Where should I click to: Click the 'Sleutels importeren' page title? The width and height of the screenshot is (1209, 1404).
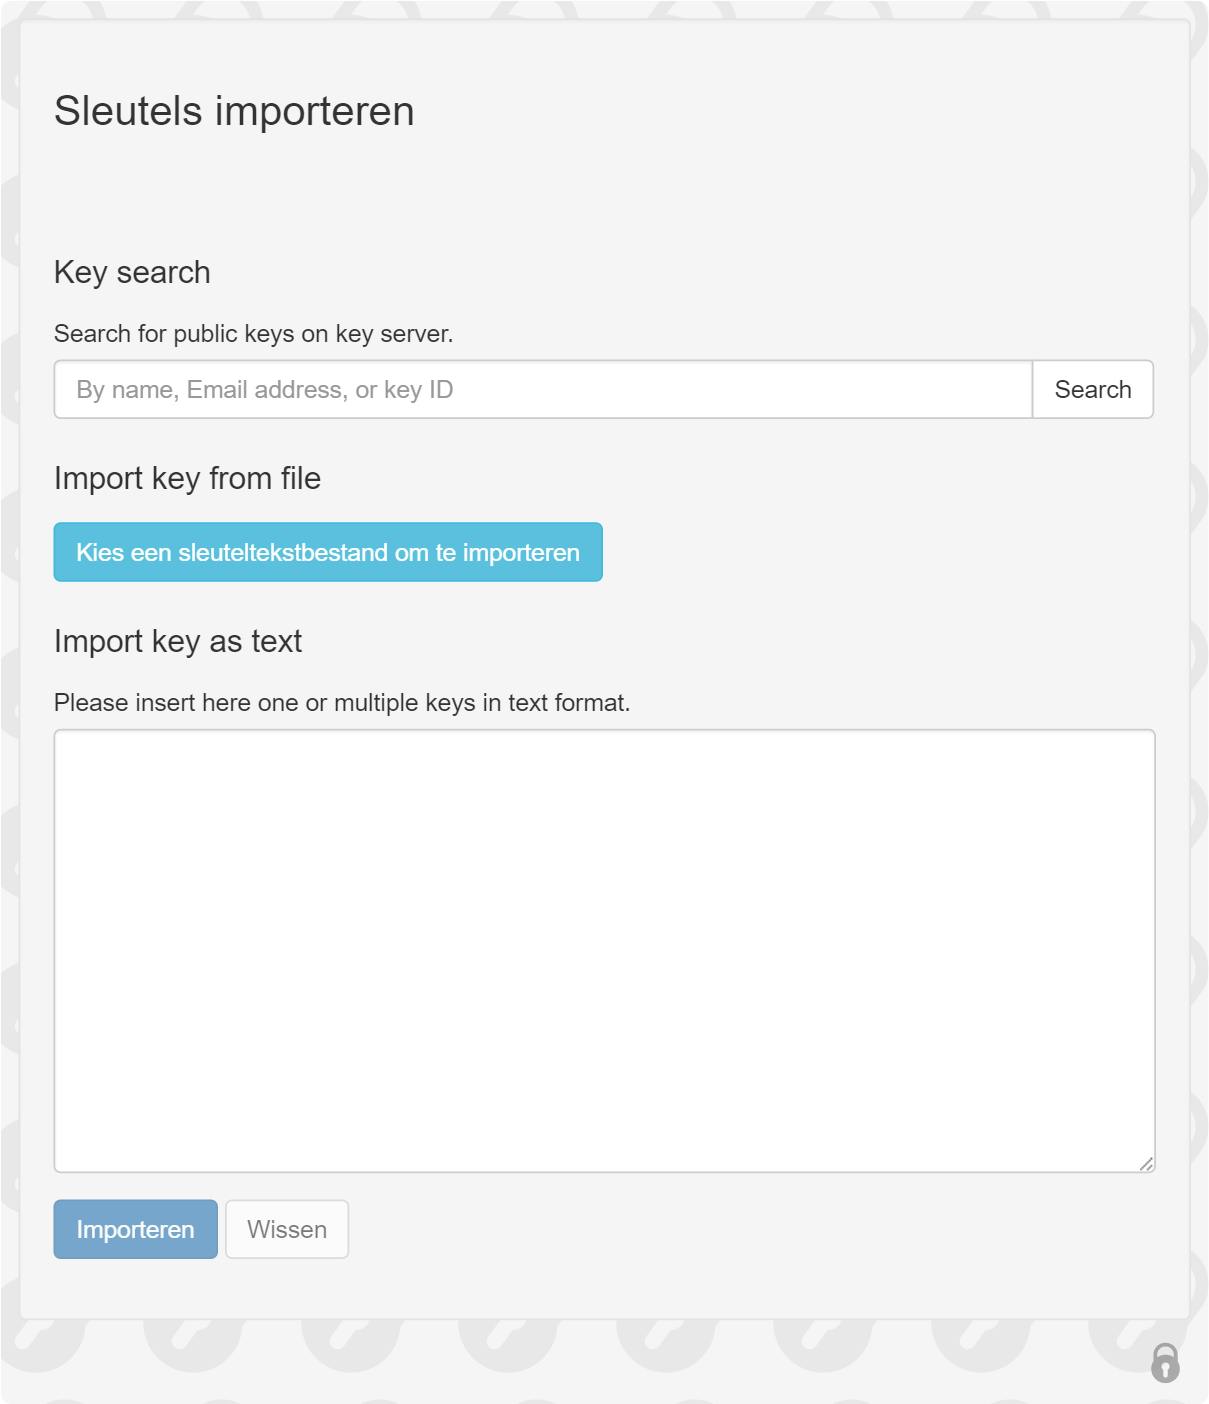[234, 111]
